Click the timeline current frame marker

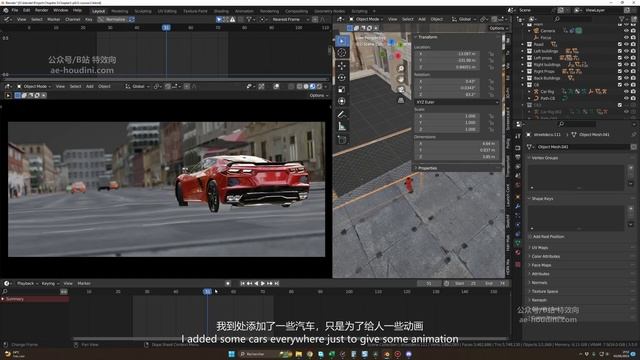(207, 291)
